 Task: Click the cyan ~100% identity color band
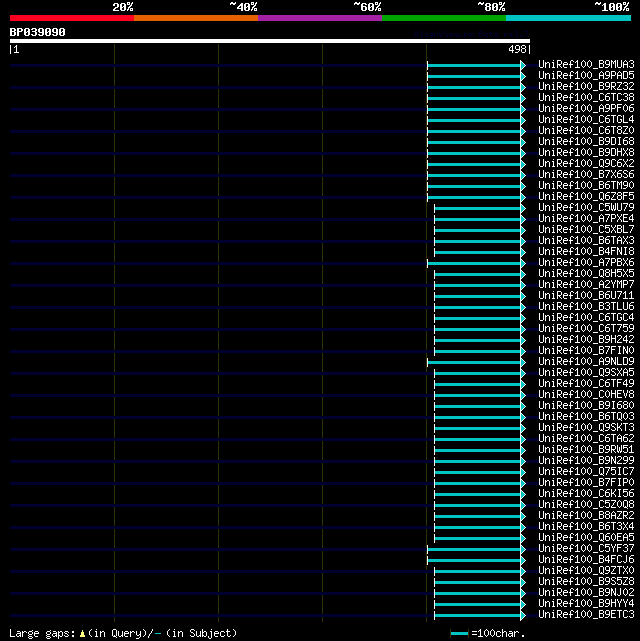(568, 18)
